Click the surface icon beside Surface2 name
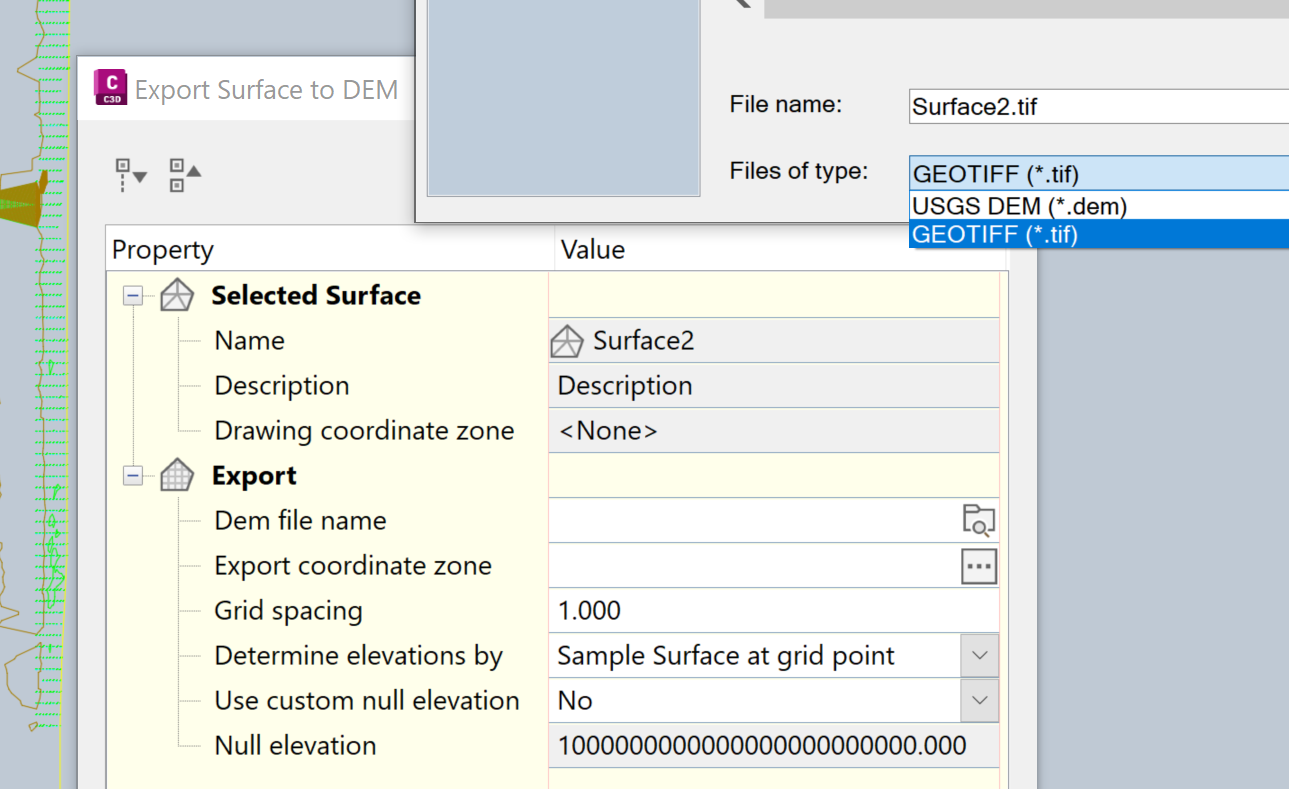The width and height of the screenshot is (1289, 789). coord(567,340)
